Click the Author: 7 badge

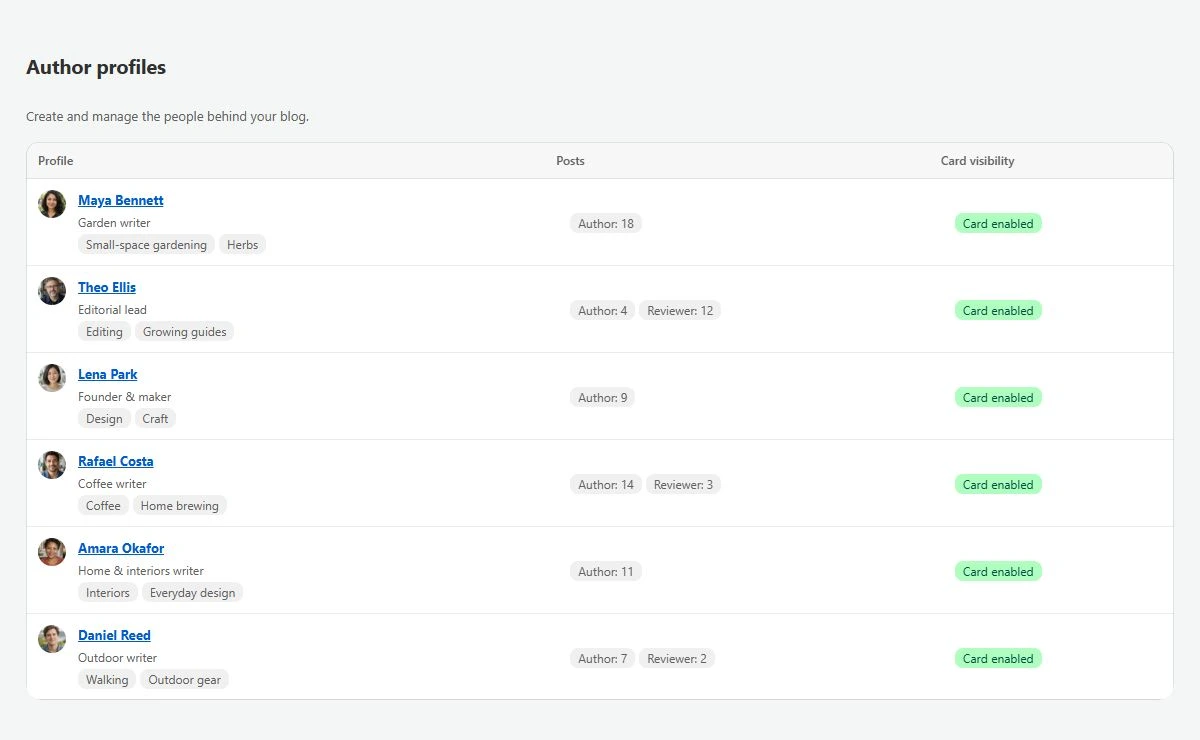click(603, 659)
